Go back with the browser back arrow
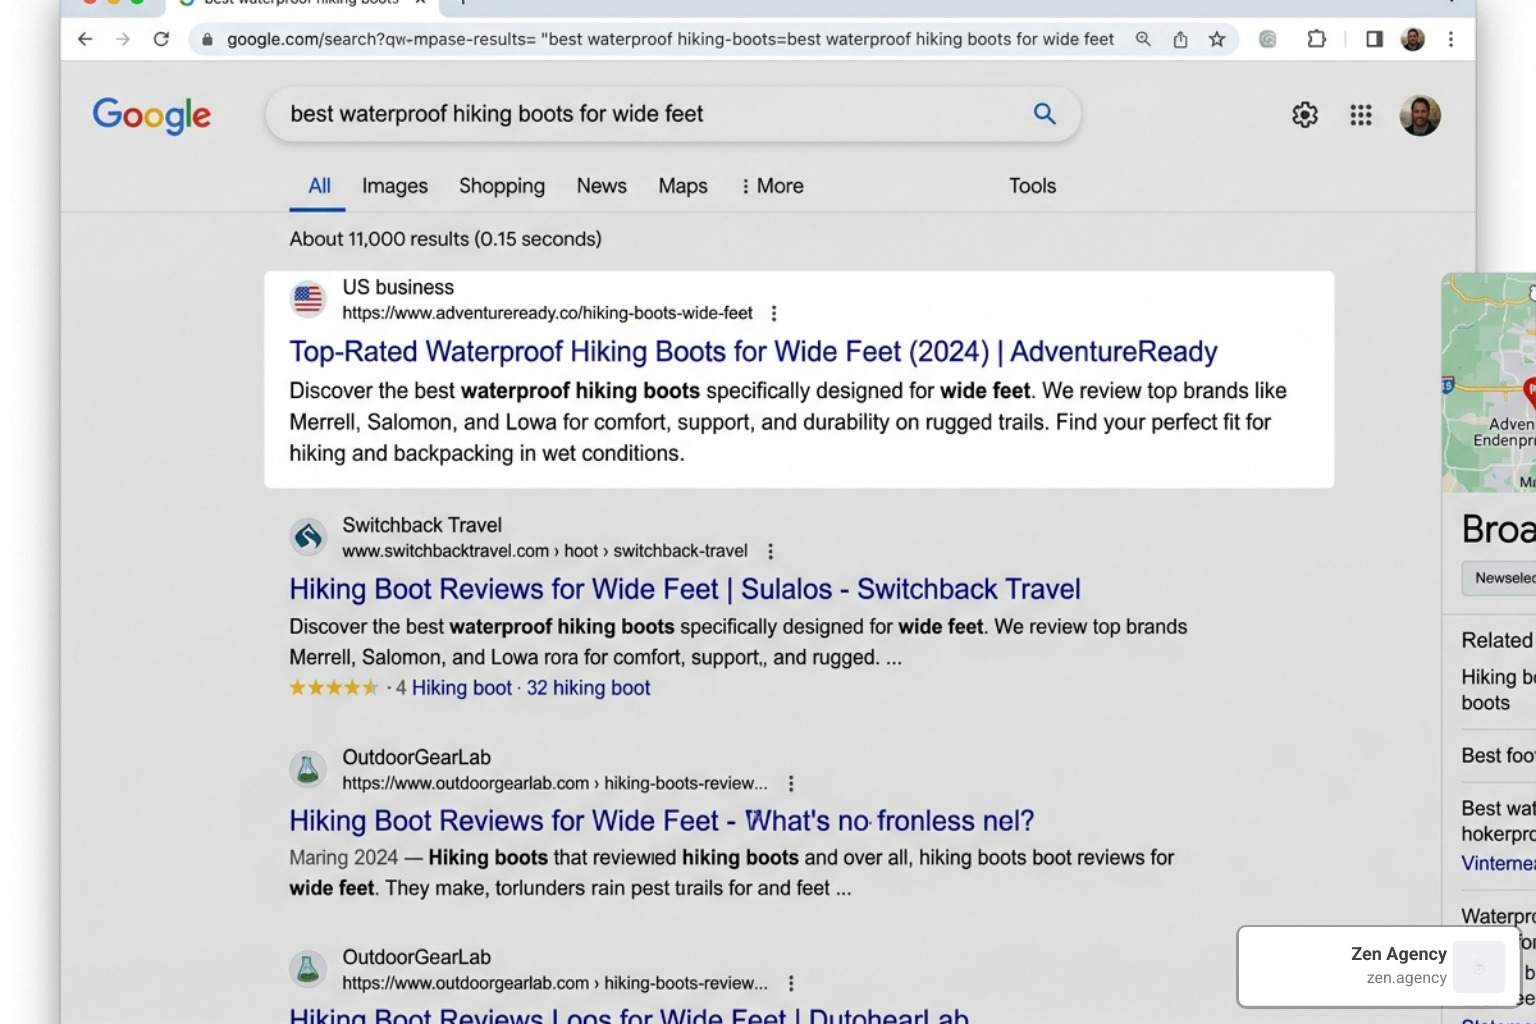 click(85, 39)
